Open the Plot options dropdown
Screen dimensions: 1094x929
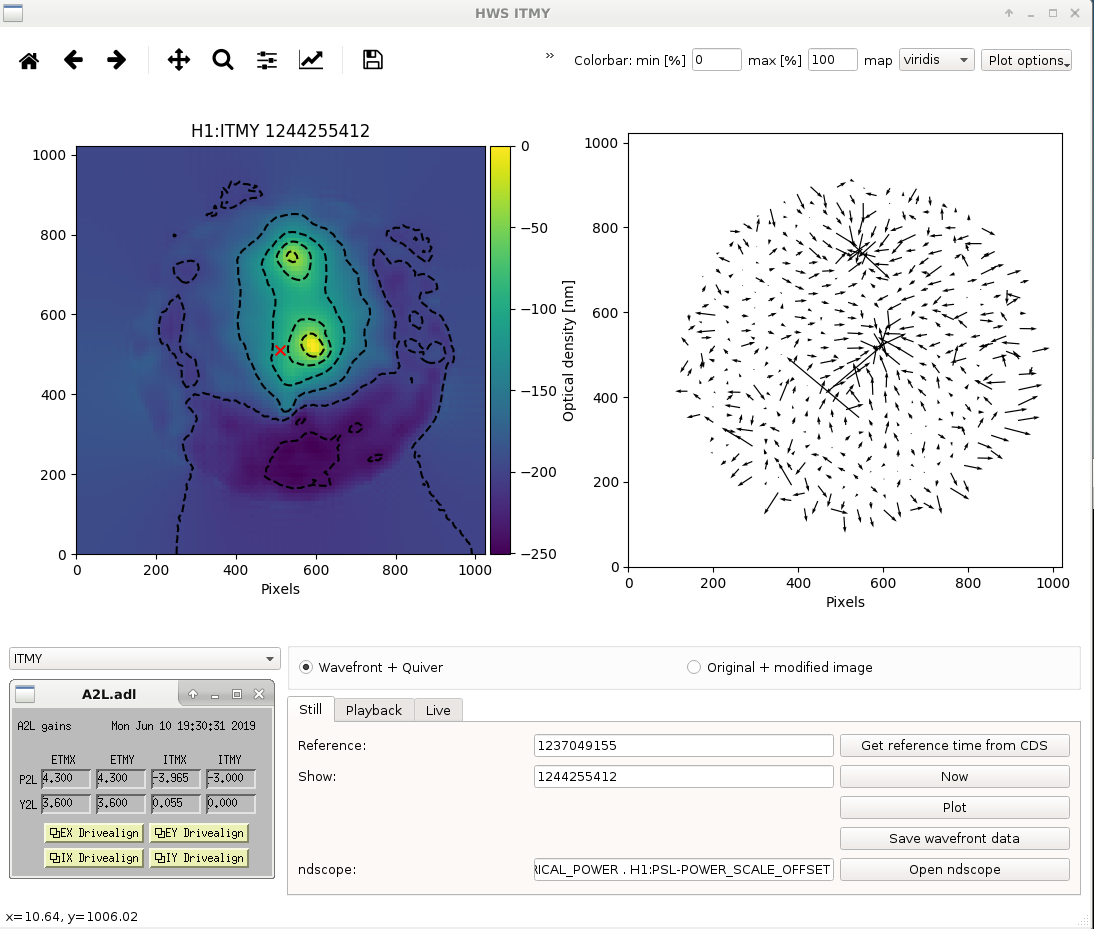coord(1026,60)
